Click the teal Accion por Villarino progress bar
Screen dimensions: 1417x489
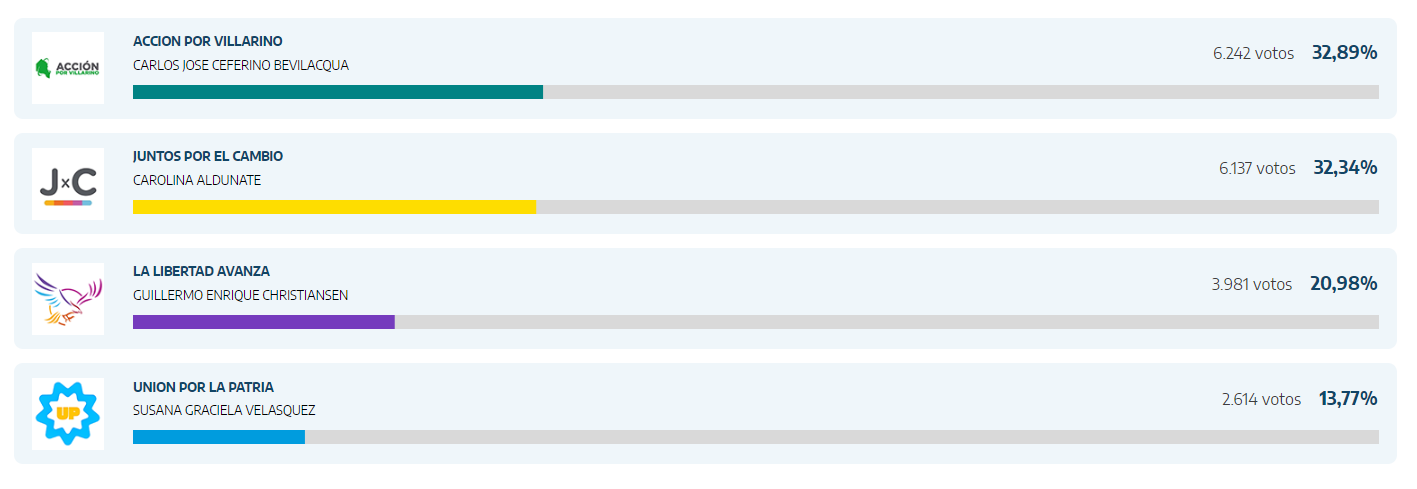[x=338, y=92]
